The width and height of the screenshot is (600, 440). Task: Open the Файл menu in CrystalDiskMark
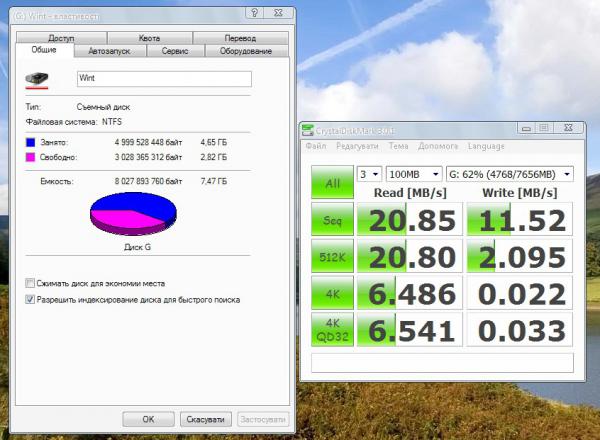click(x=316, y=146)
